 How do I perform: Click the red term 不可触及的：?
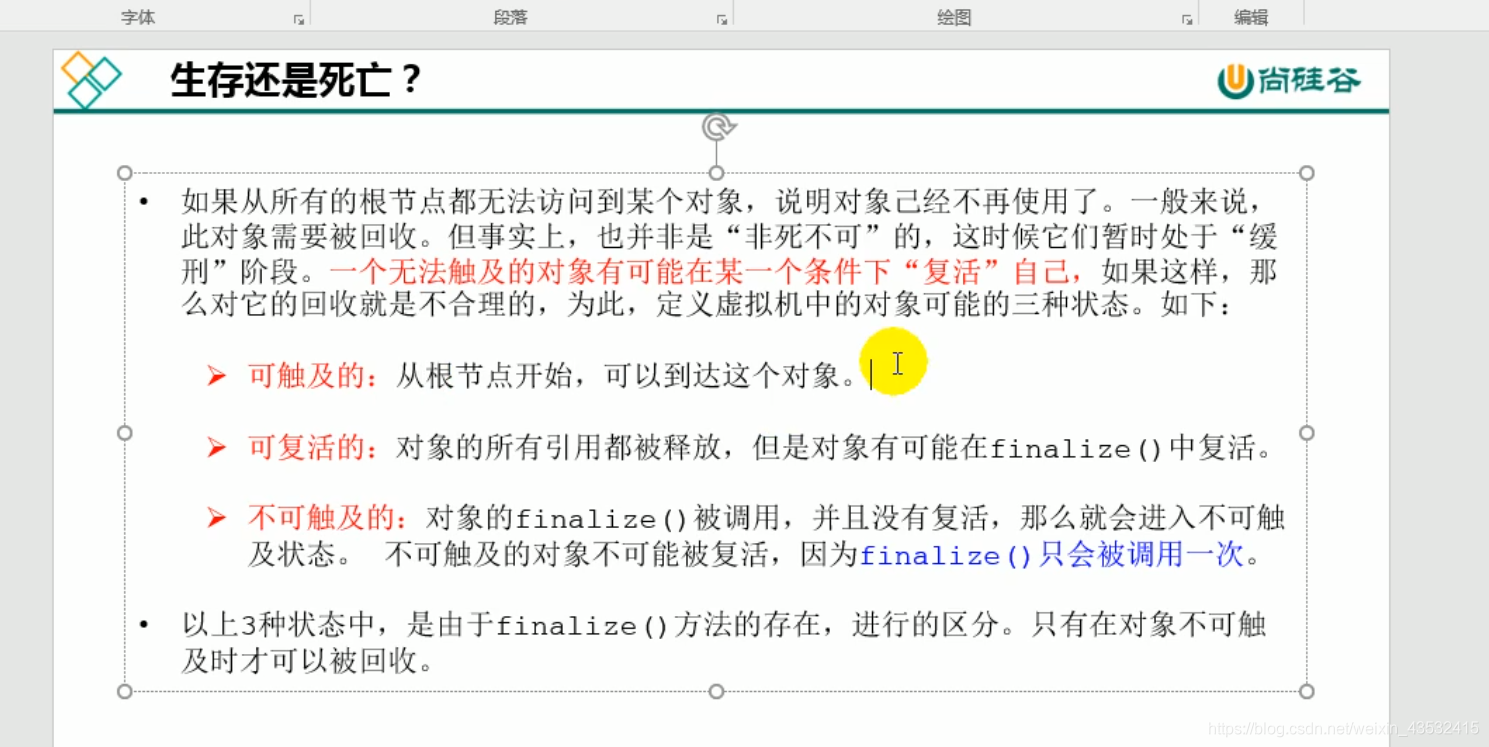(329, 518)
